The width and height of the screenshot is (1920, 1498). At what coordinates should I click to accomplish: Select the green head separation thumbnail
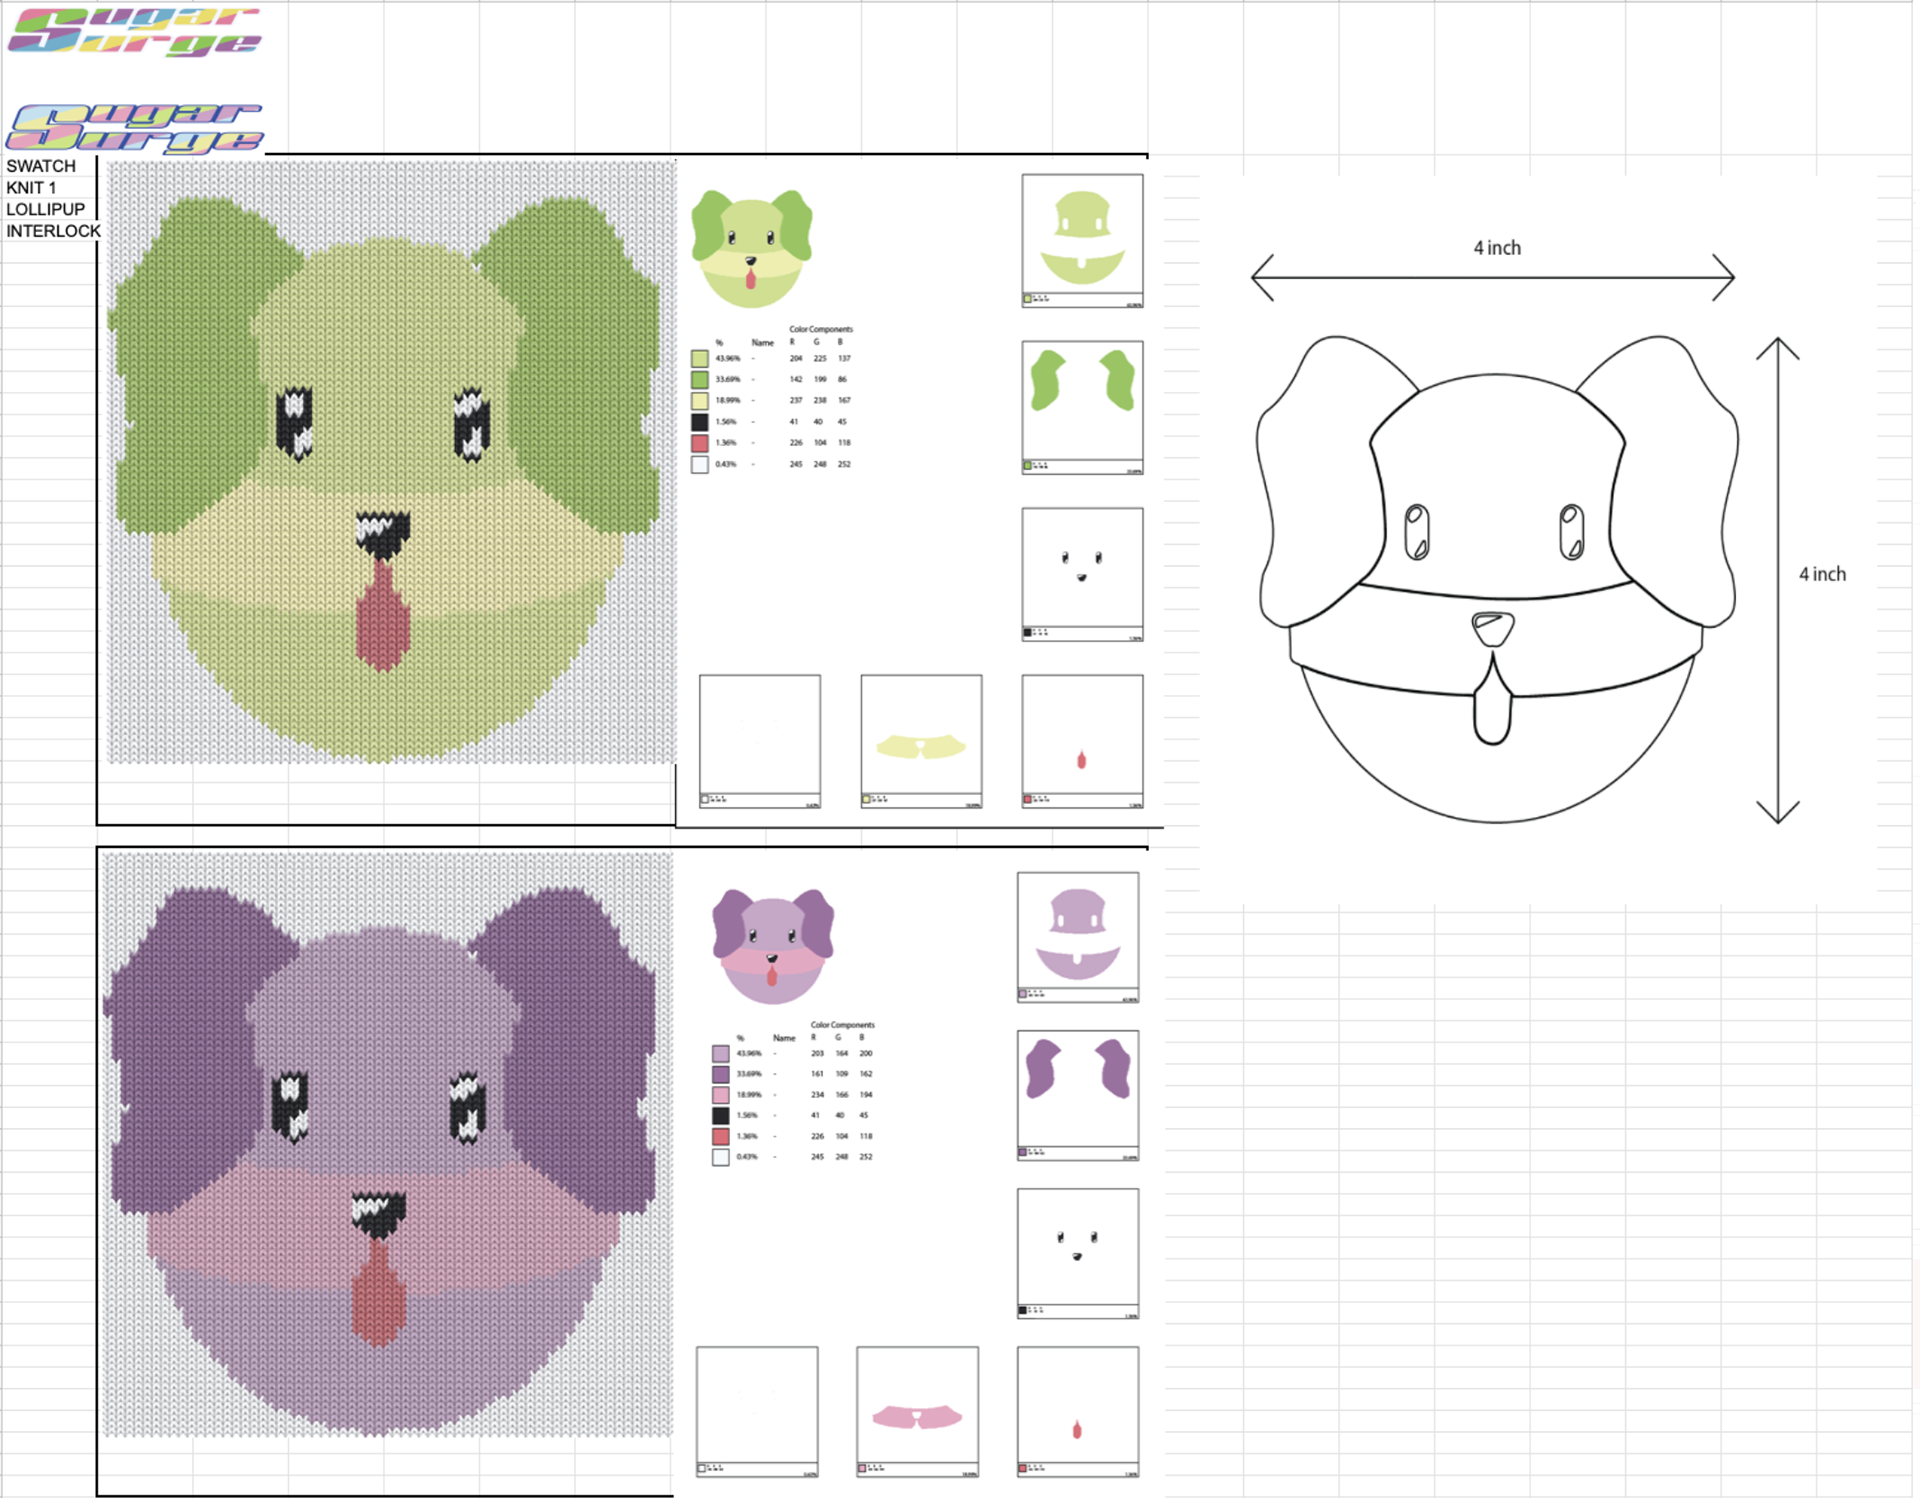pos(1082,240)
